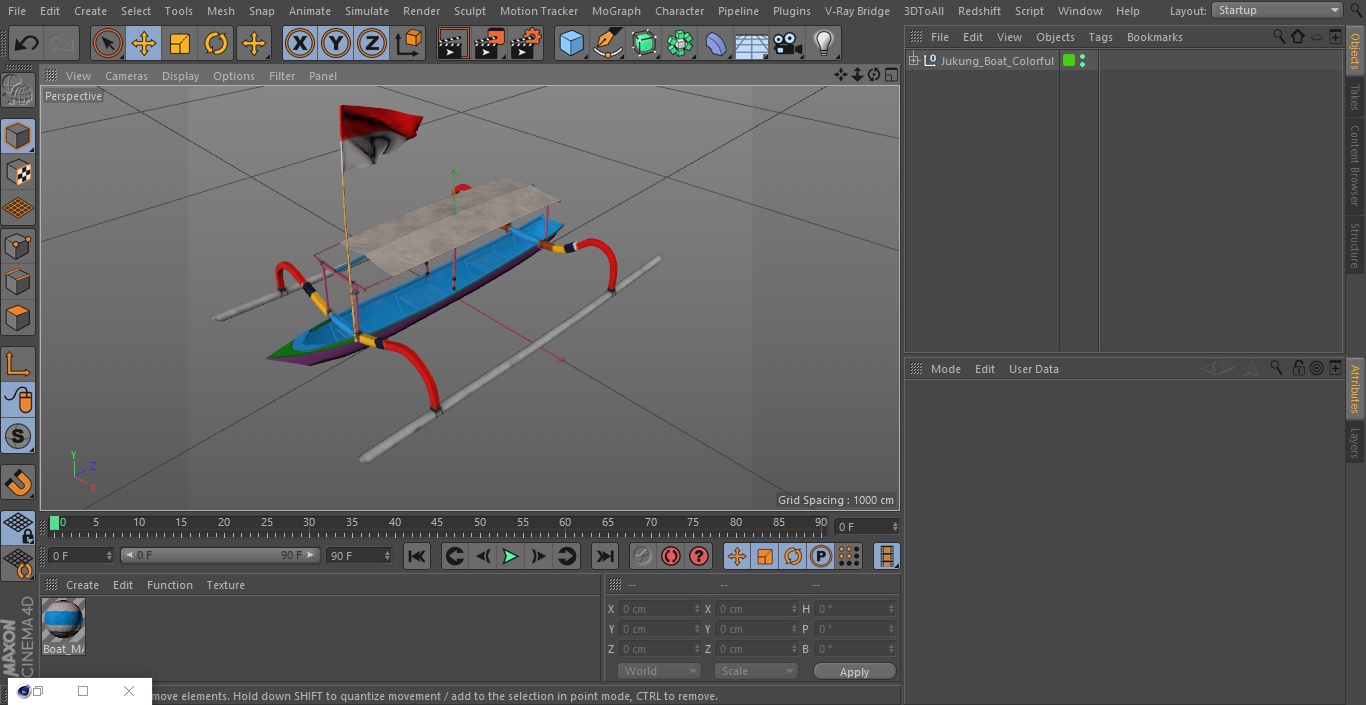Open the Sculpt menu
Image resolution: width=1366 pixels, height=705 pixels.
[x=469, y=11]
